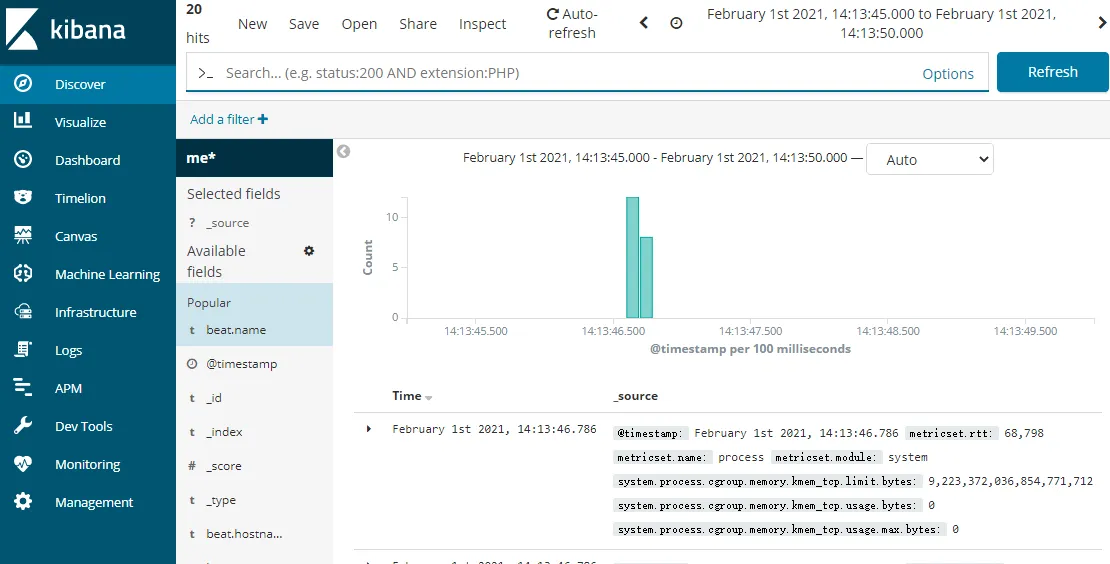Open Monitoring heartbeat icon

pyautogui.click(x=23, y=464)
